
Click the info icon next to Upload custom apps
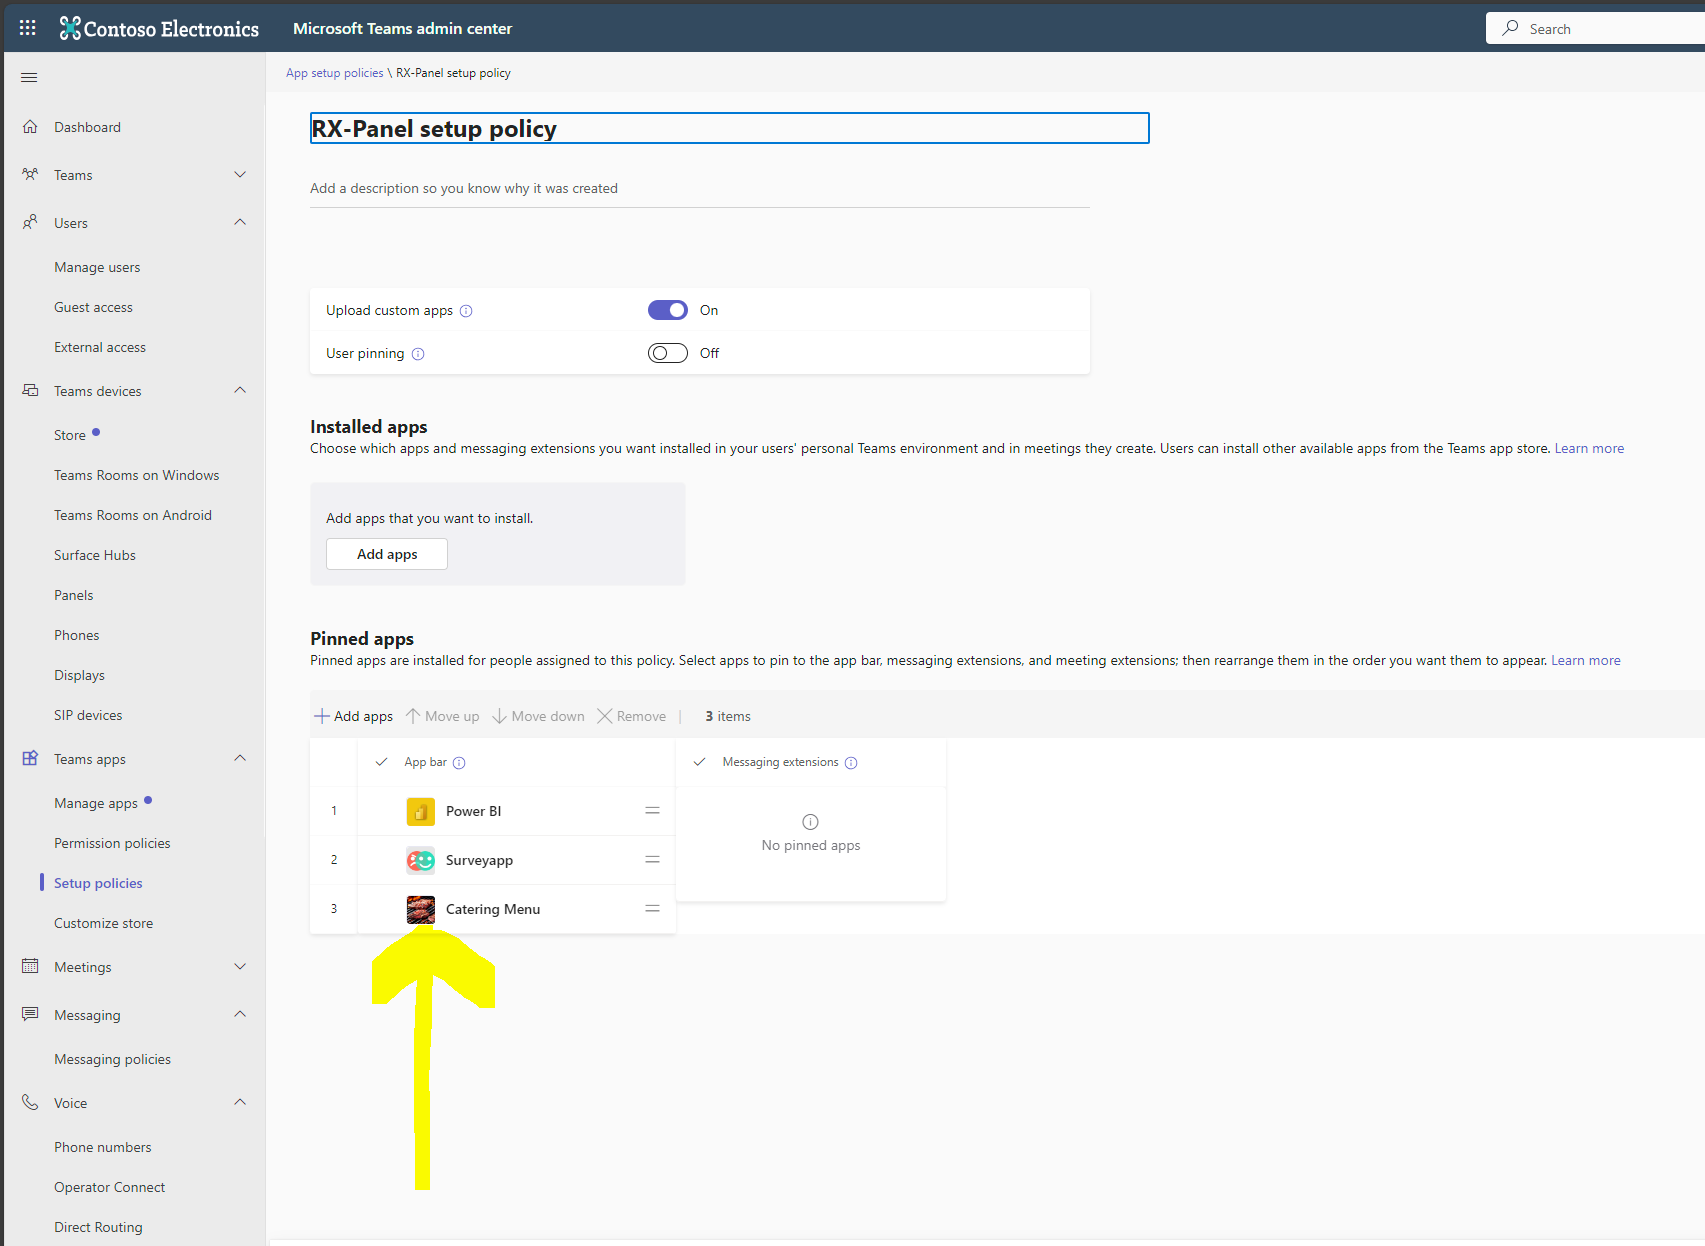point(466,311)
